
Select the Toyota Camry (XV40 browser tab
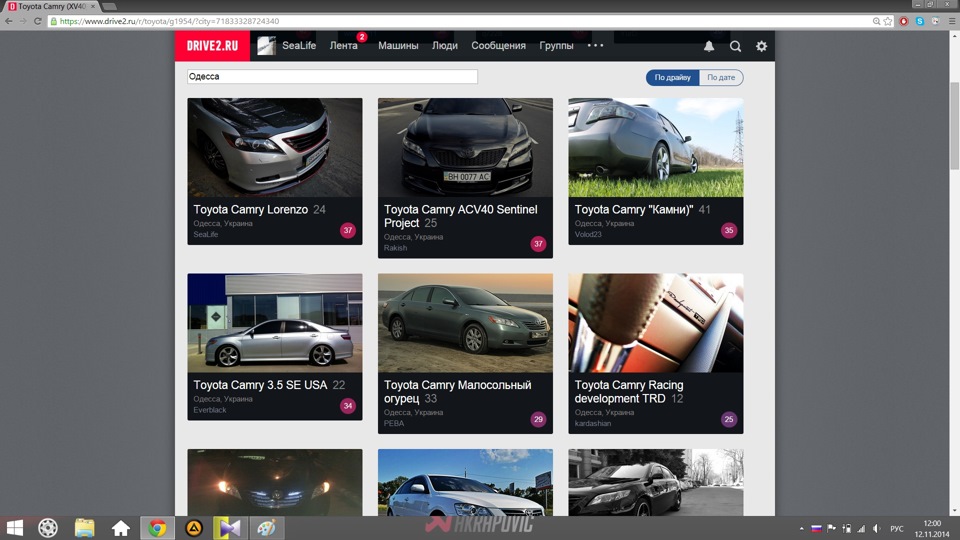pos(51,6)
